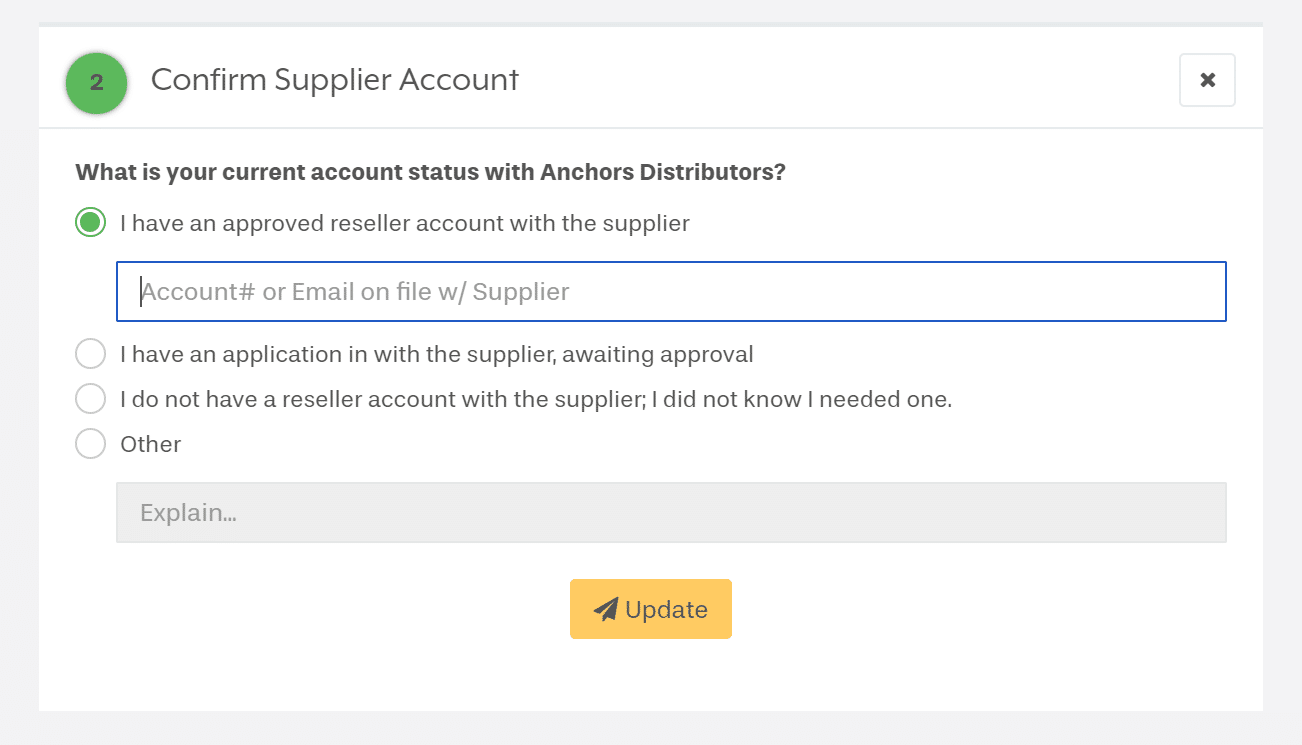
Task: Click the X icon in the header
Action: click(x=1207, y=80)
